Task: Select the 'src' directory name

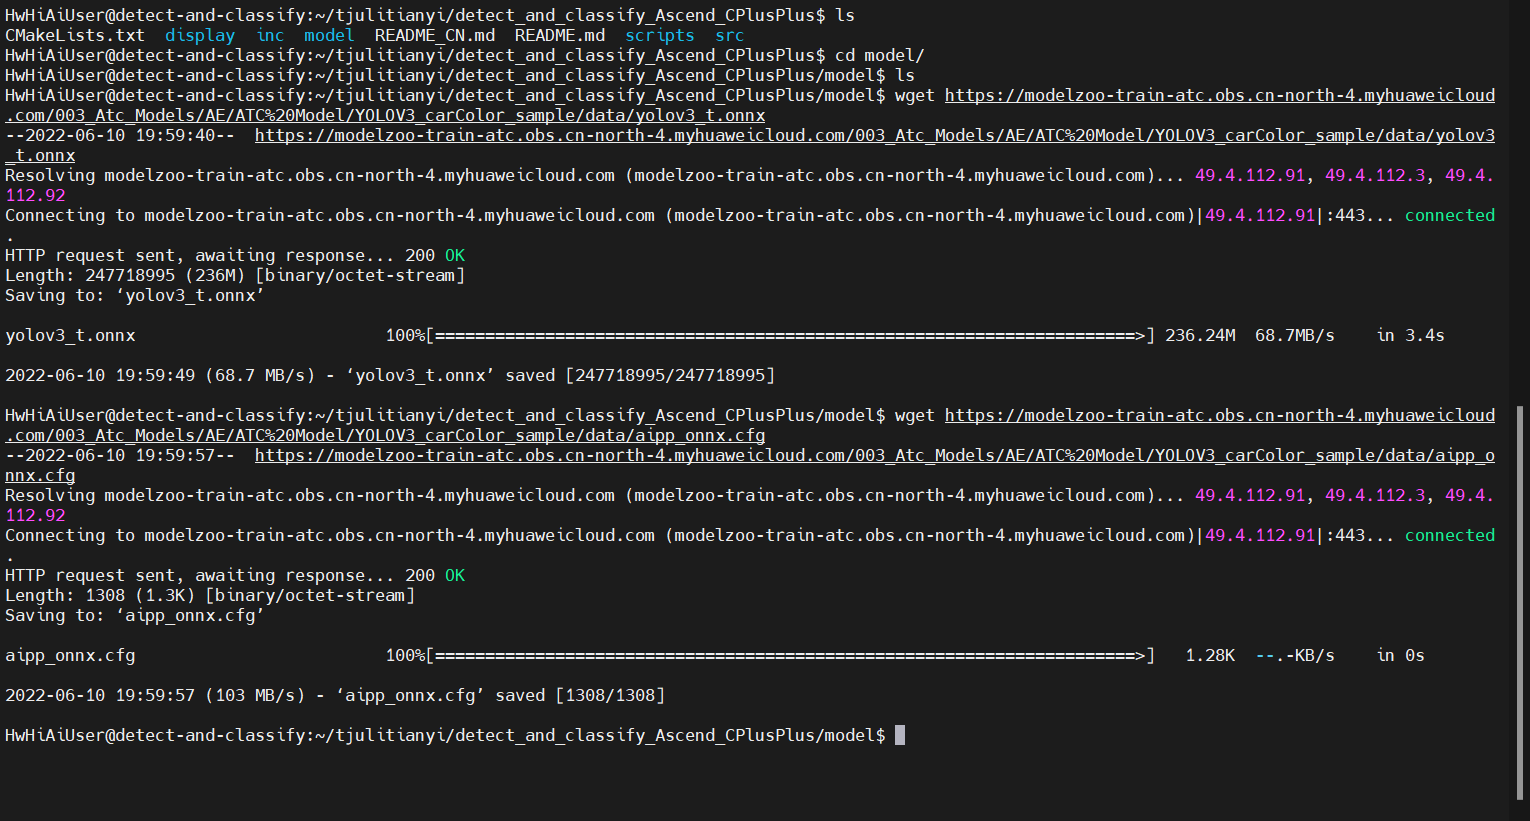Action: point(730,36)
